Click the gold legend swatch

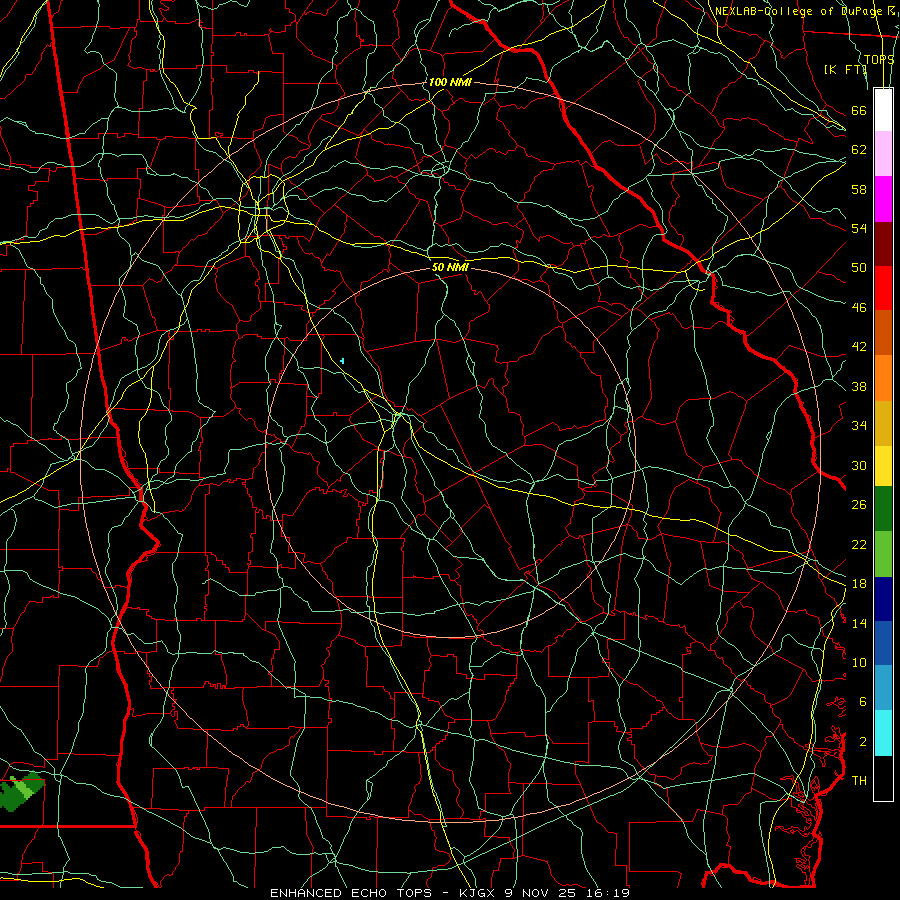[883, 422]
